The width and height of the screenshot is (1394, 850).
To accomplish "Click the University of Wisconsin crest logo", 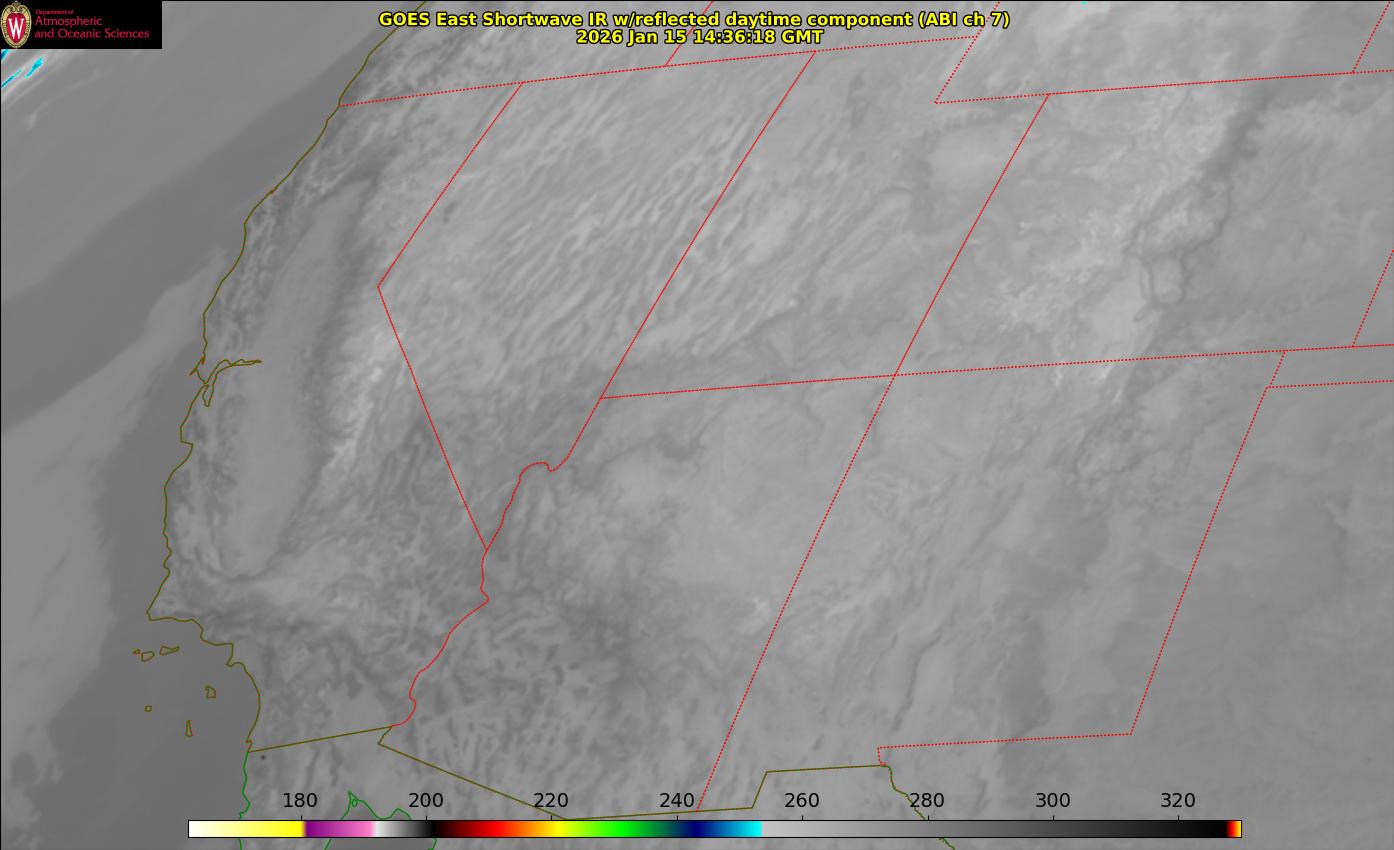I will (17, 25).
